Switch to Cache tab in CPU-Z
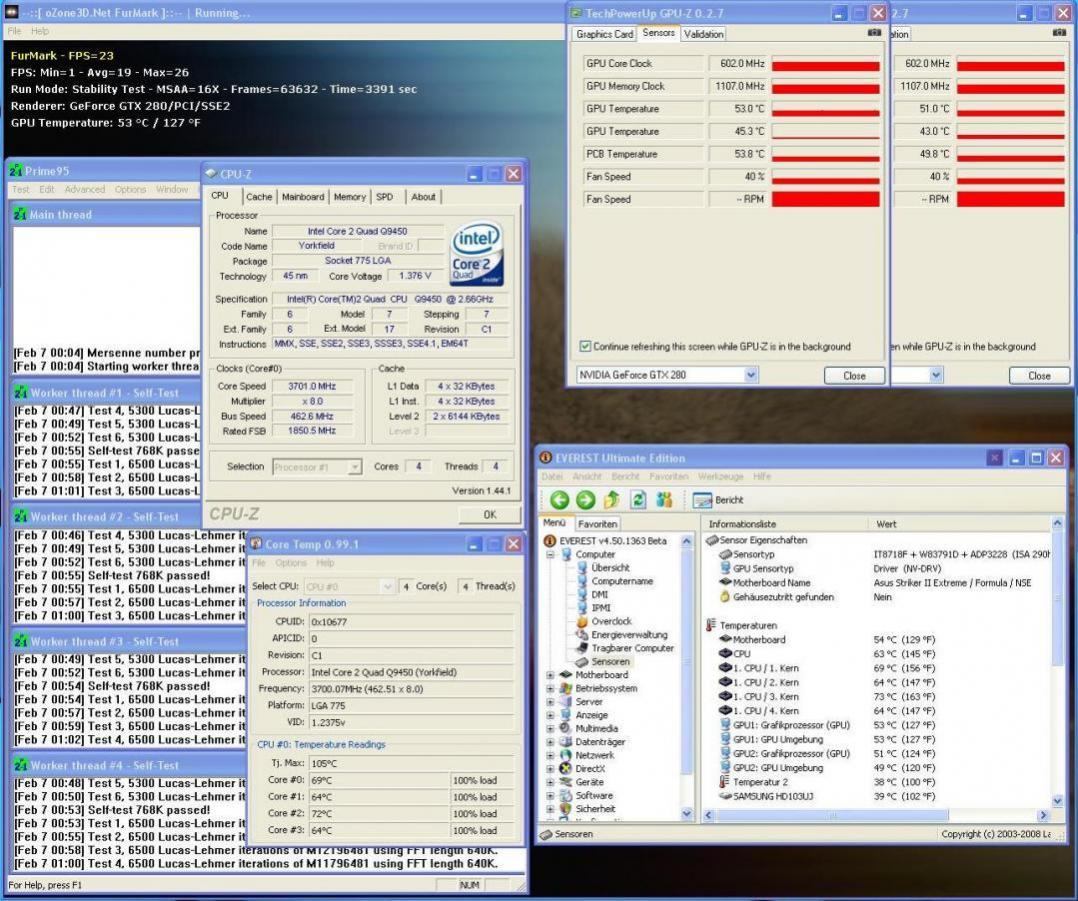The image size is (1078, 901). pyautogui.click(x=259, y=197)
